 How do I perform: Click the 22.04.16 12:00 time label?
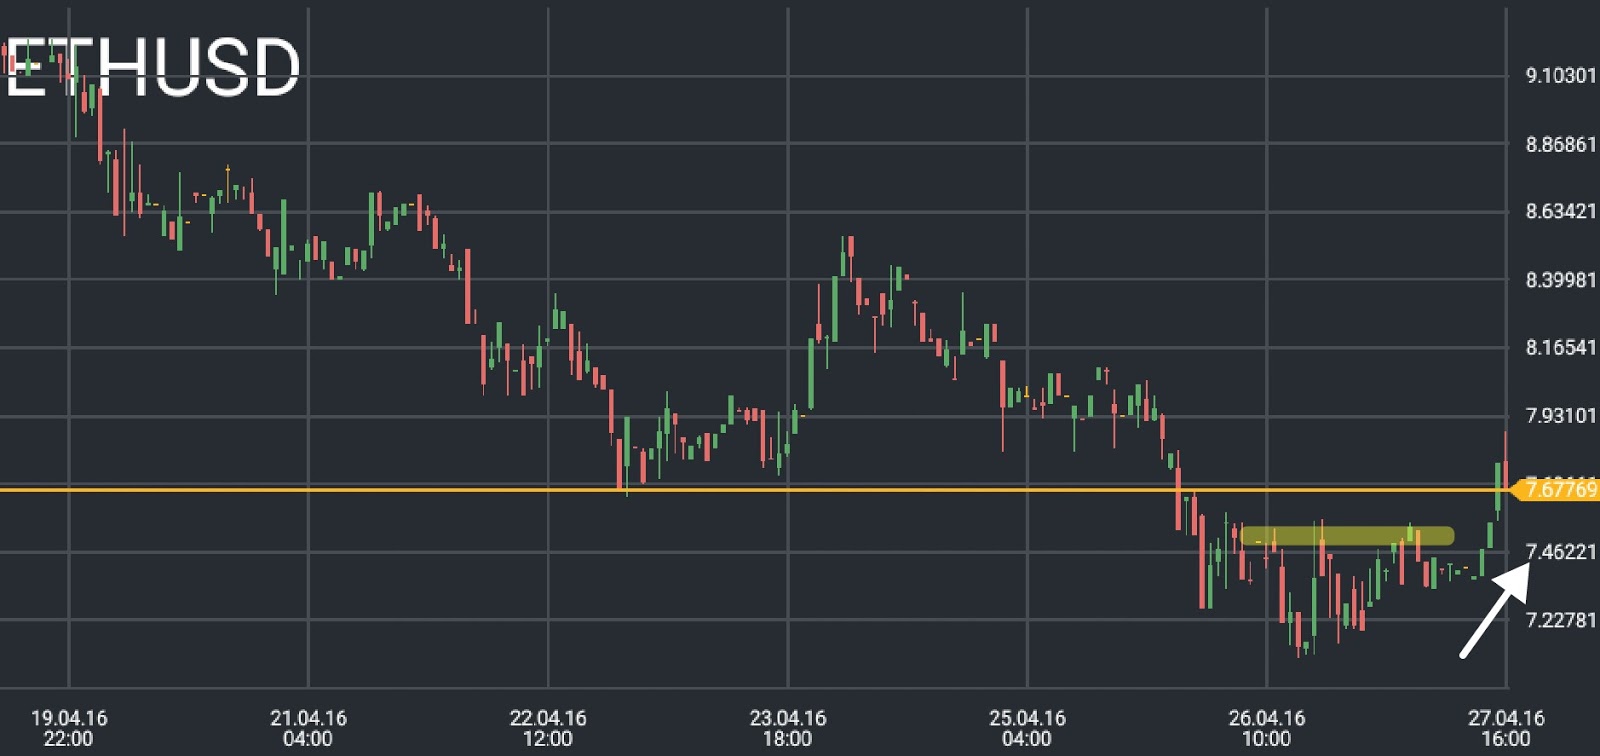[x=548, y=728]
